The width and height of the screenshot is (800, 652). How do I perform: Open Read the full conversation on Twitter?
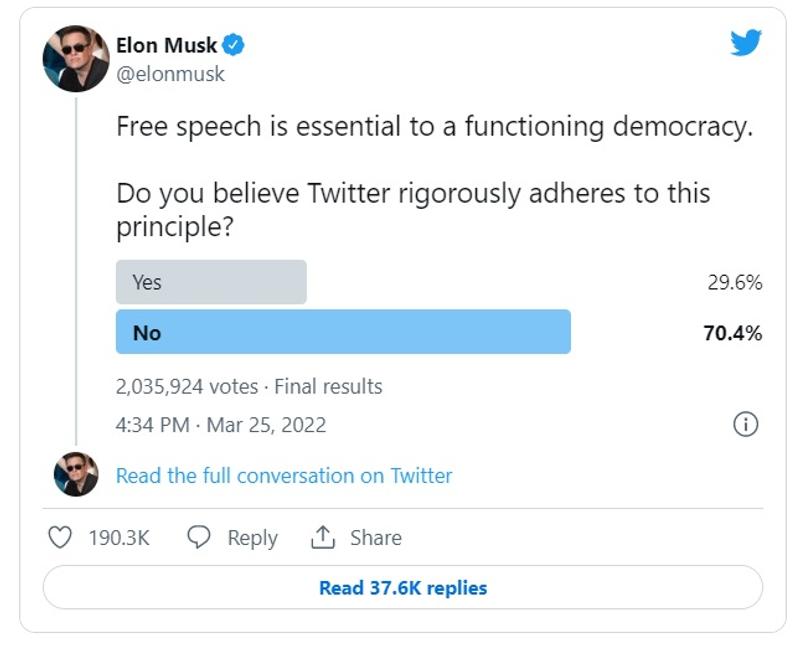(x=284, y=476)
